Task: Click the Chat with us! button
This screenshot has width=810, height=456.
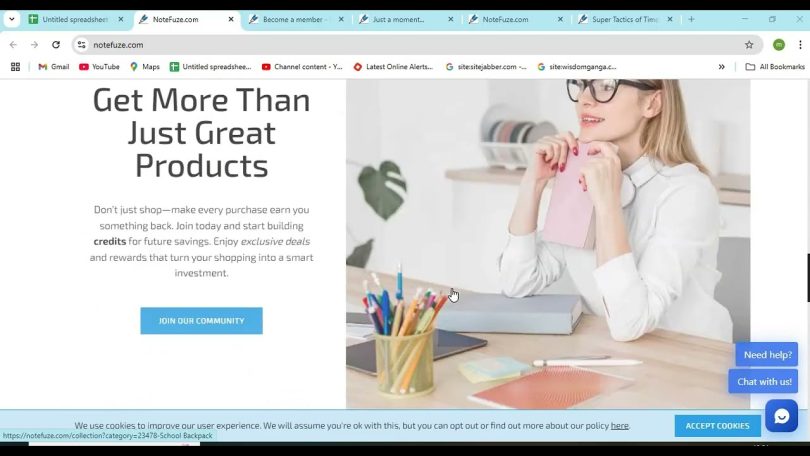Action: pos(764,382)
